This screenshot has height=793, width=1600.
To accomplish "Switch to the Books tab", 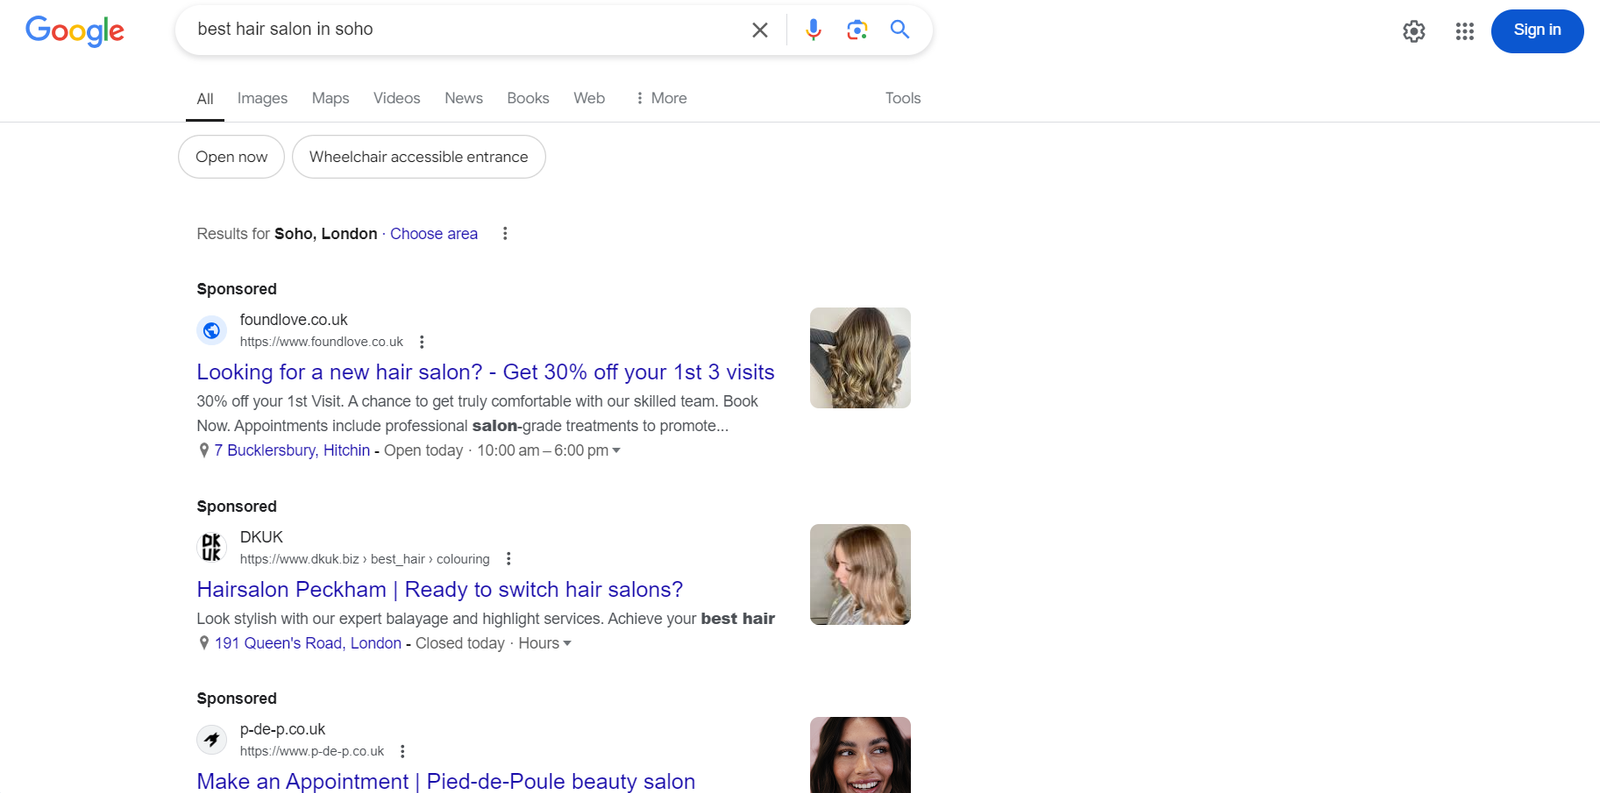I will click(x=528, y=98).
